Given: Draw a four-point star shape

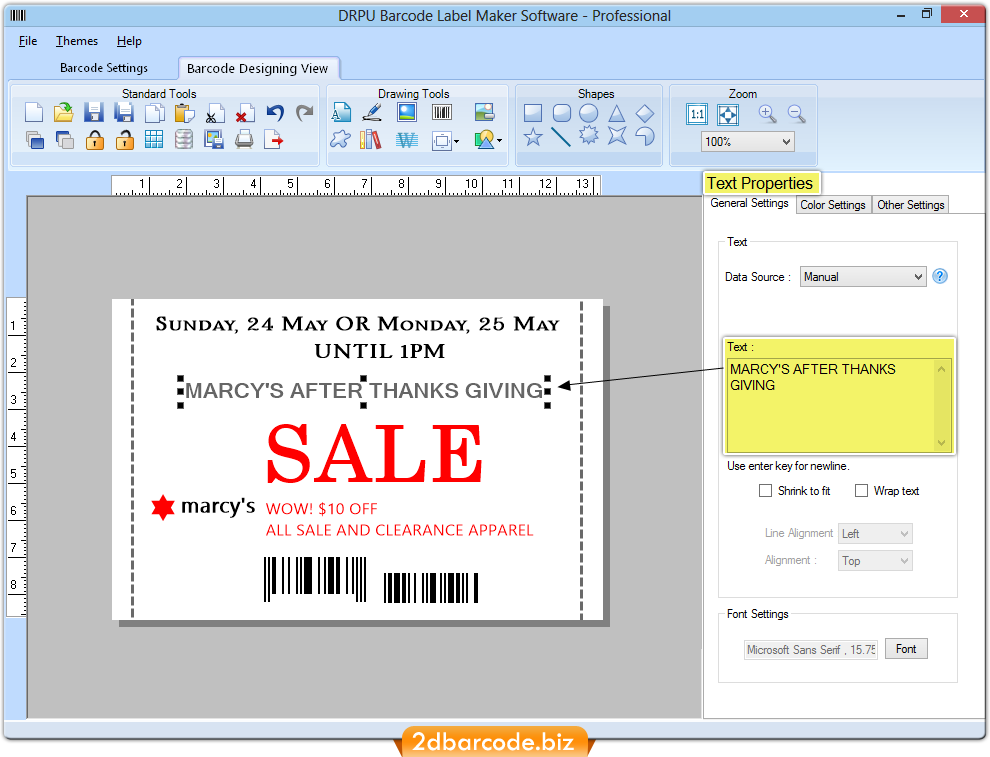Looking at the screenshot, I should click(x=617, y=135).
